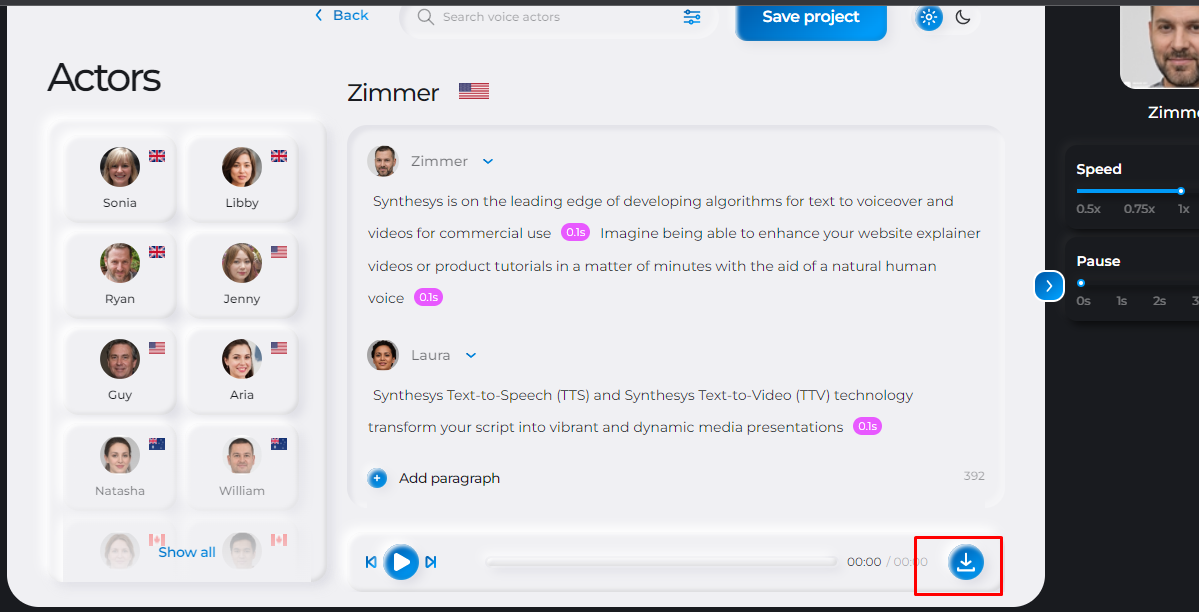Click the US flag next to Zimmer heading
Viewport: 1199px width, 612px height.
click(473, 92)
